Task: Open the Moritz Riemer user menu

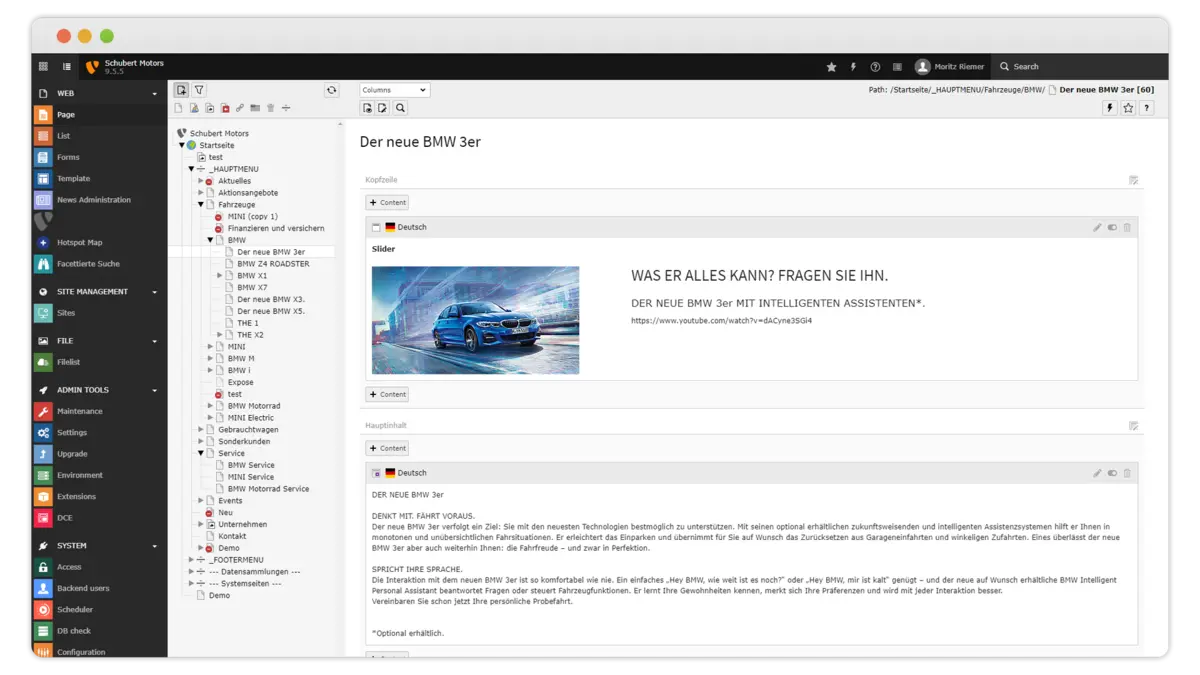Action: coord(949,67)
